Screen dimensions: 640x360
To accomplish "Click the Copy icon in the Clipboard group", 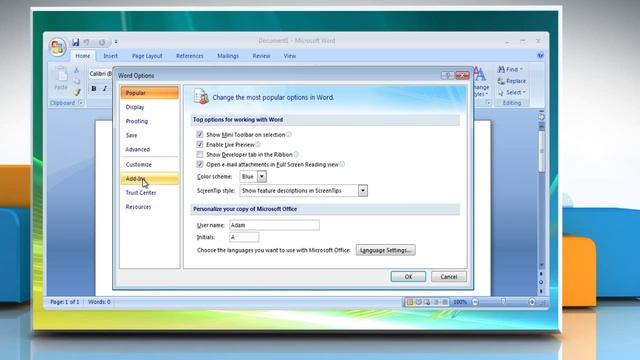I will [x=76, y=81].
